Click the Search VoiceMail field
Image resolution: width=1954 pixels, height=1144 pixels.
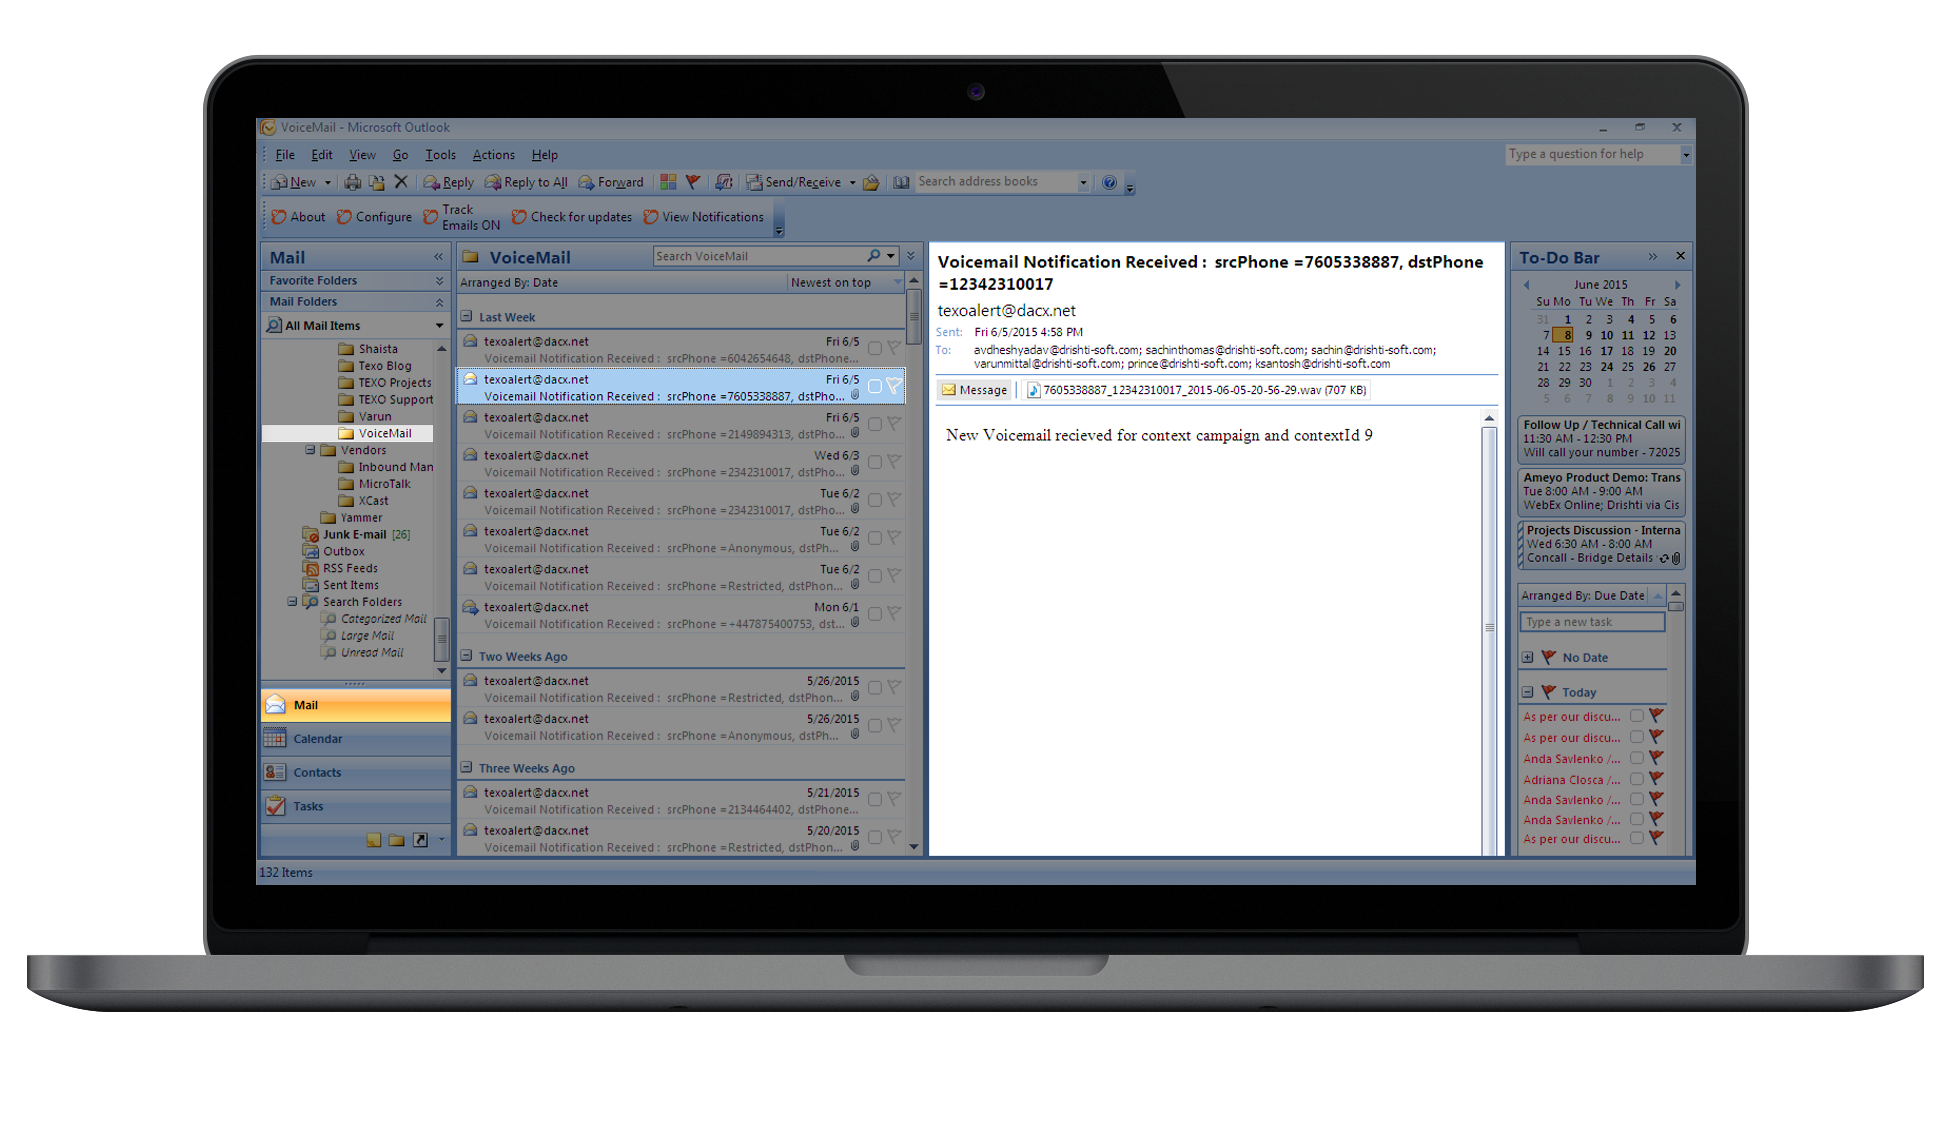pos(760,256)
